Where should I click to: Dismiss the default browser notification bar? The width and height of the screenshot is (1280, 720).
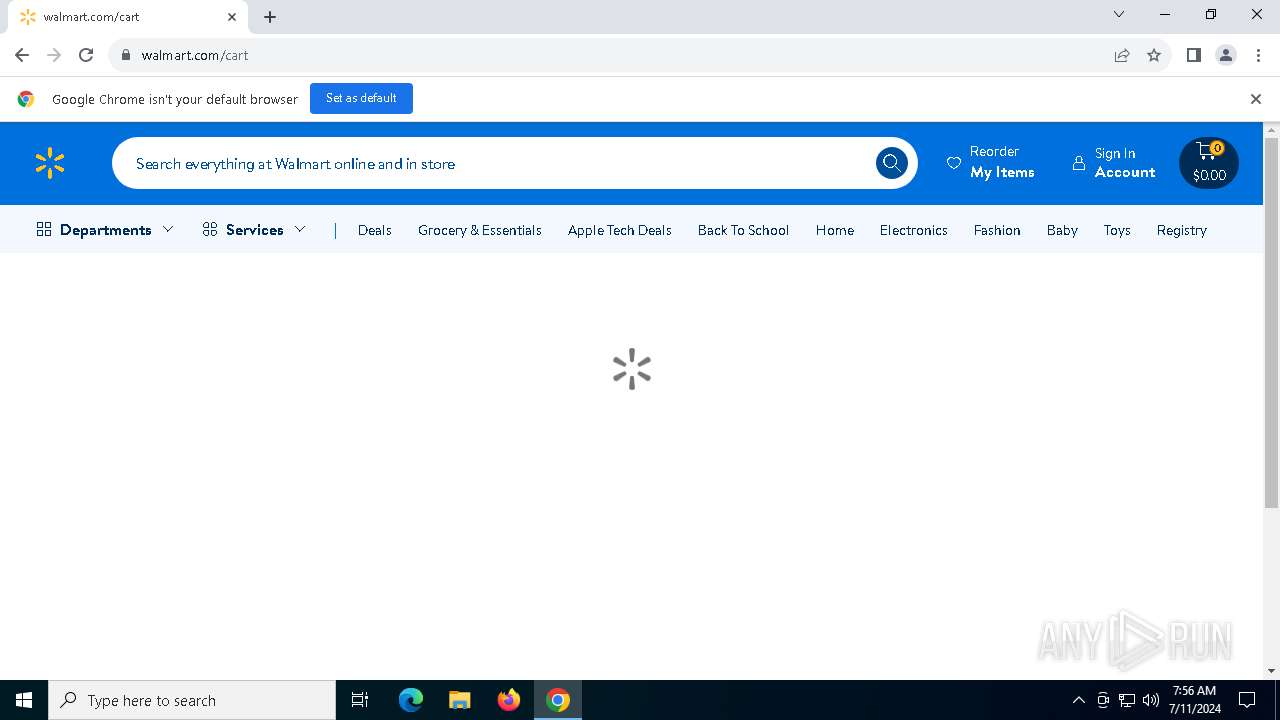[x=1256, y=99]
